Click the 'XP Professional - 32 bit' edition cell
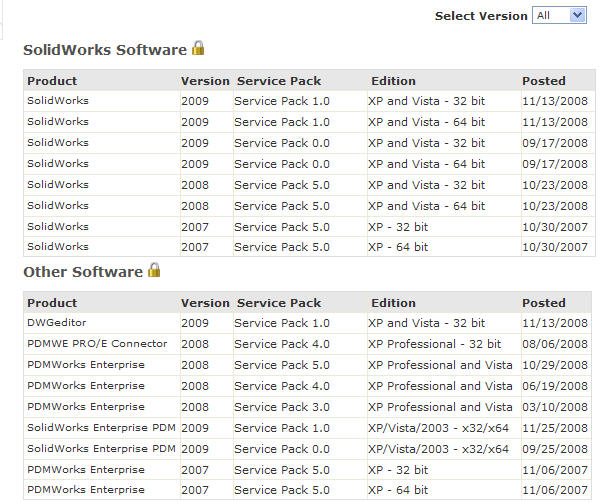The image size is (605, 503). click(434, 344)
